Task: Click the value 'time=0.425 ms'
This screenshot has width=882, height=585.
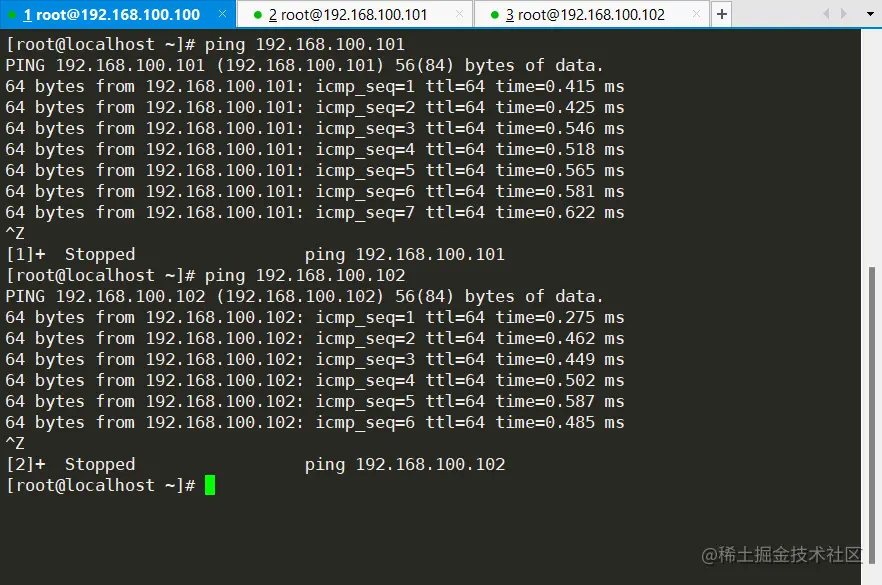Action: pos(560,107)
